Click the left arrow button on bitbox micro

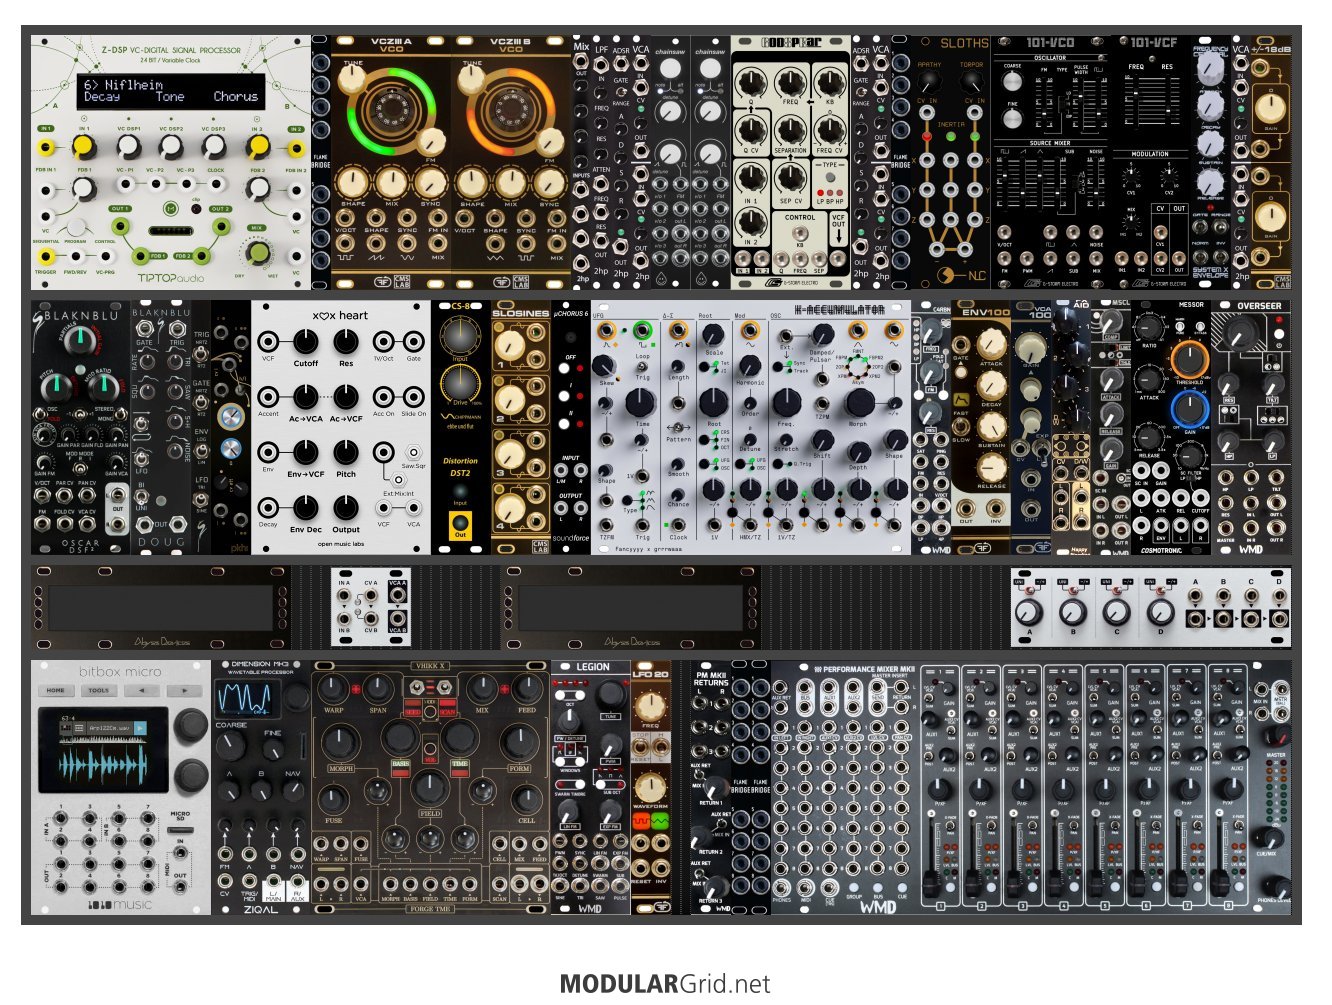point(142,690)
